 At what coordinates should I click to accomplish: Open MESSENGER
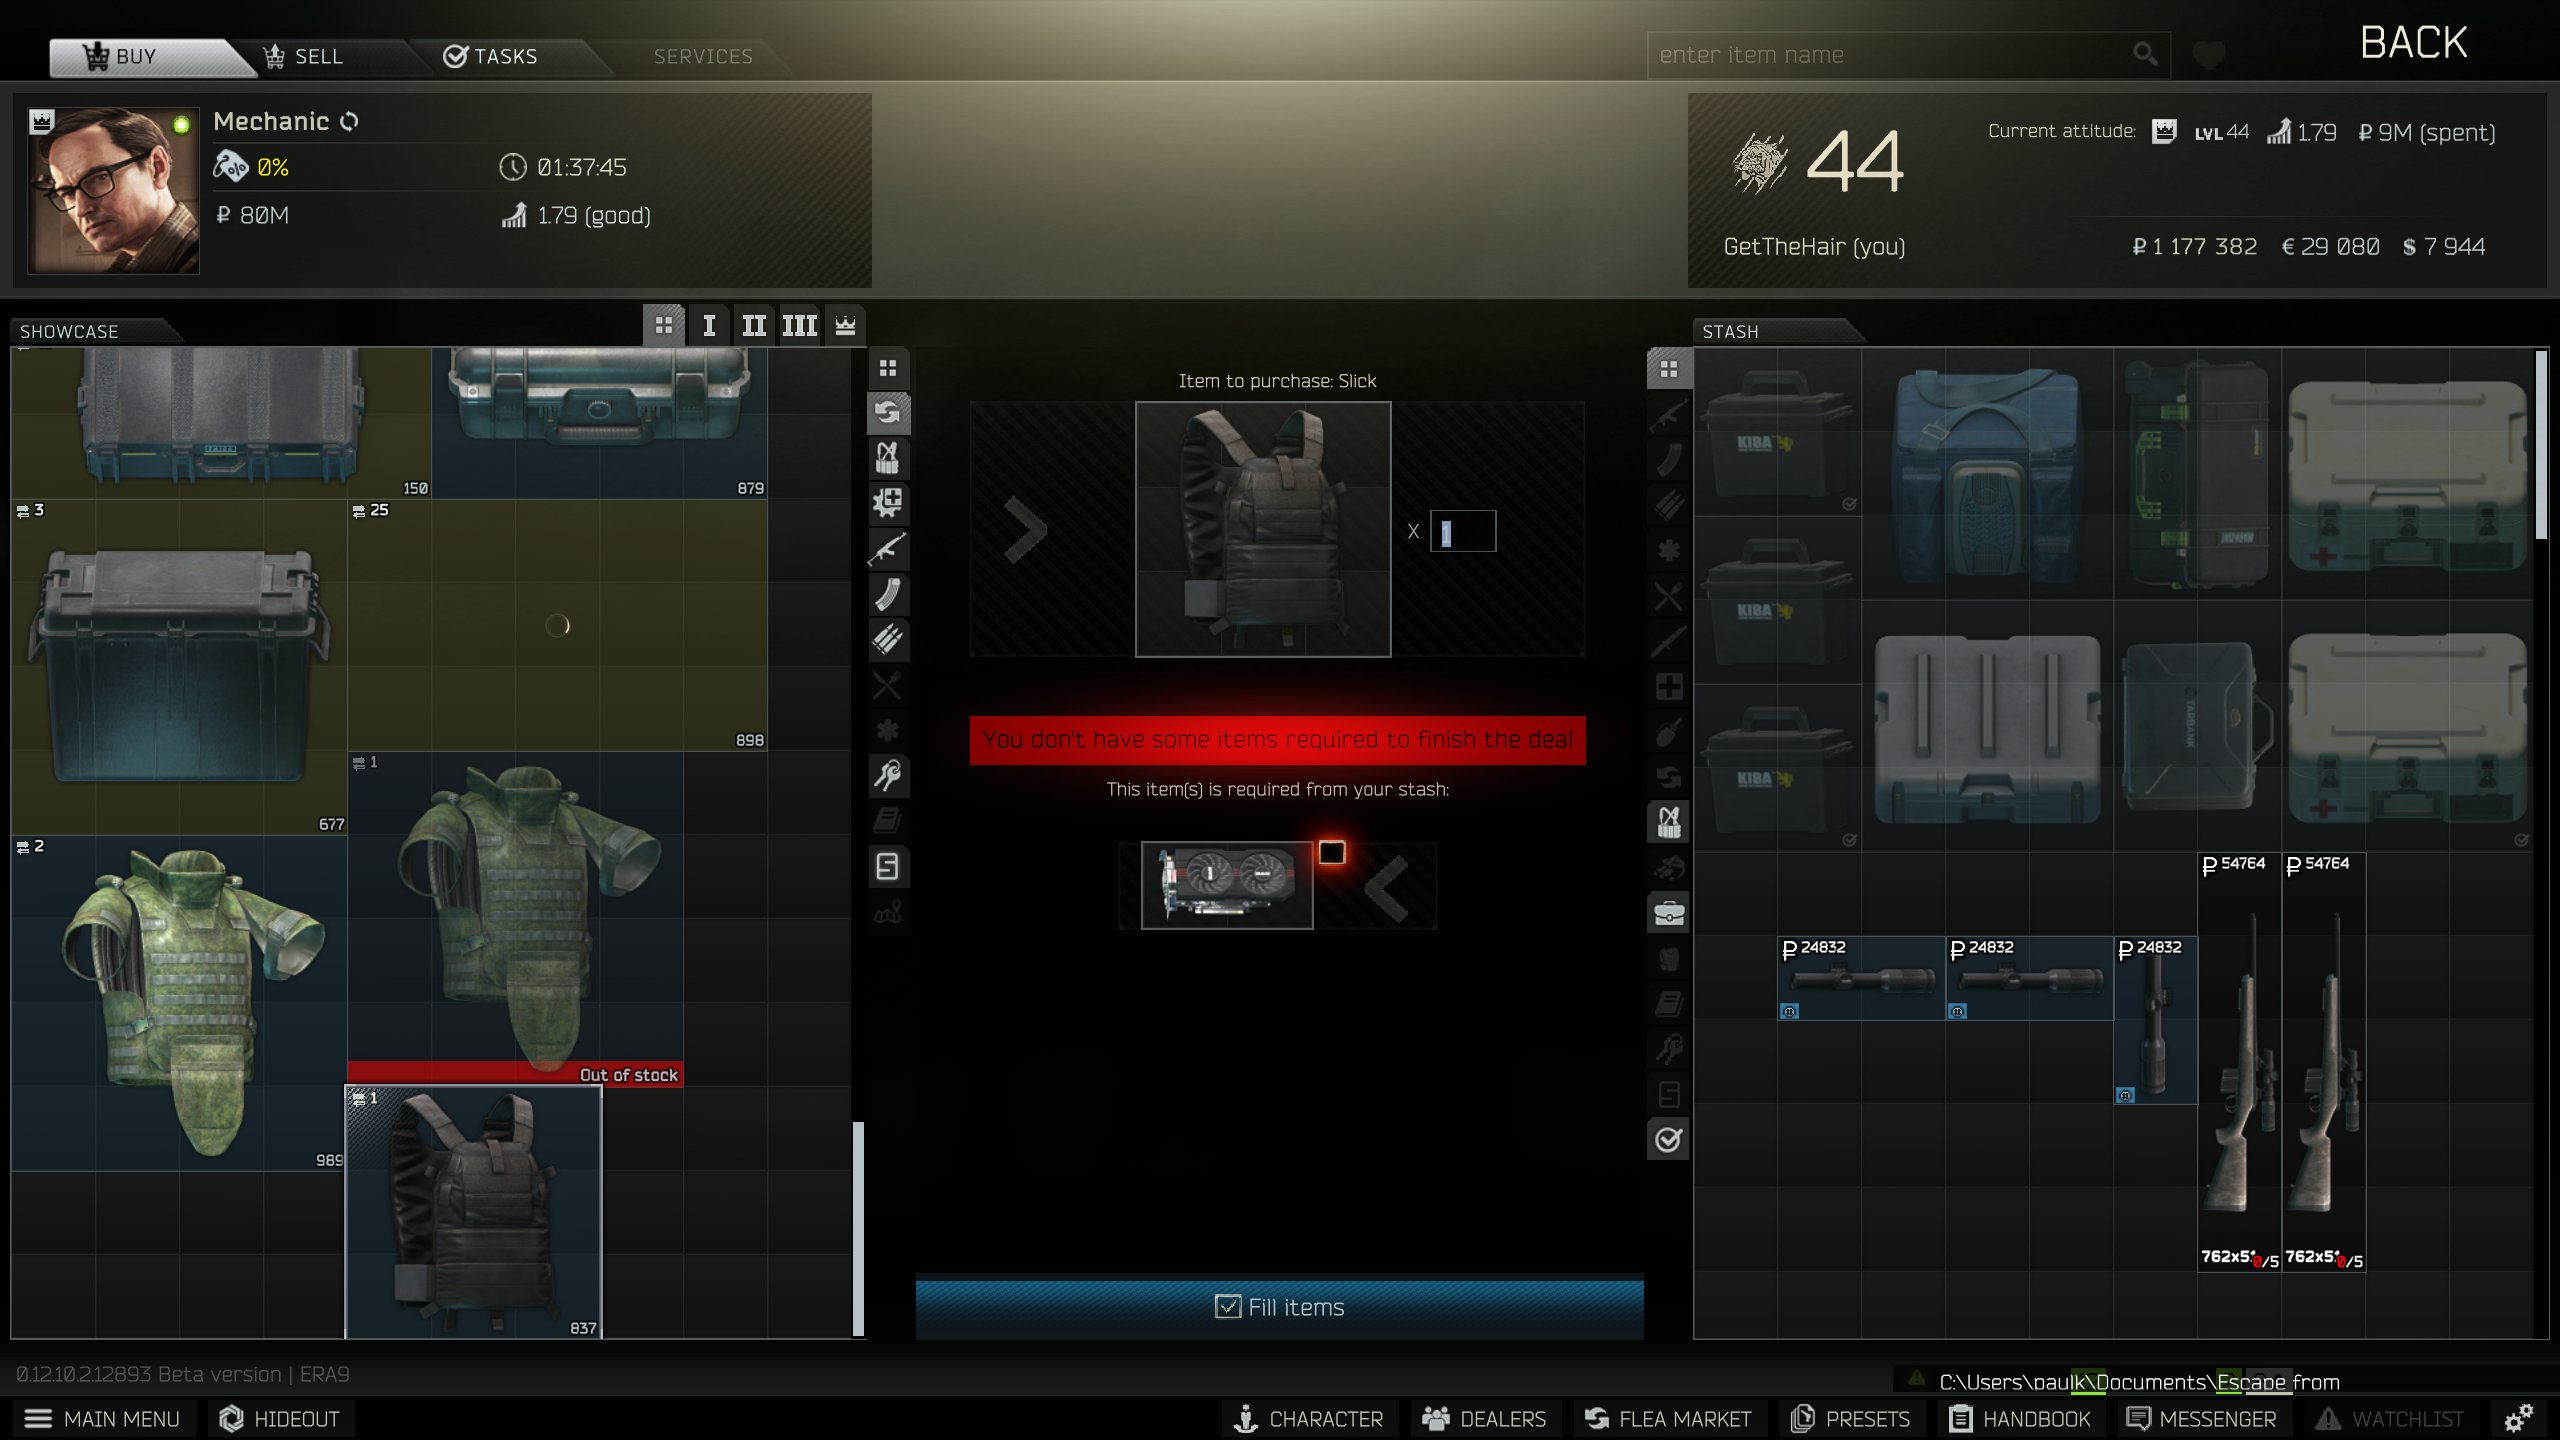tap(2200, 1419)
